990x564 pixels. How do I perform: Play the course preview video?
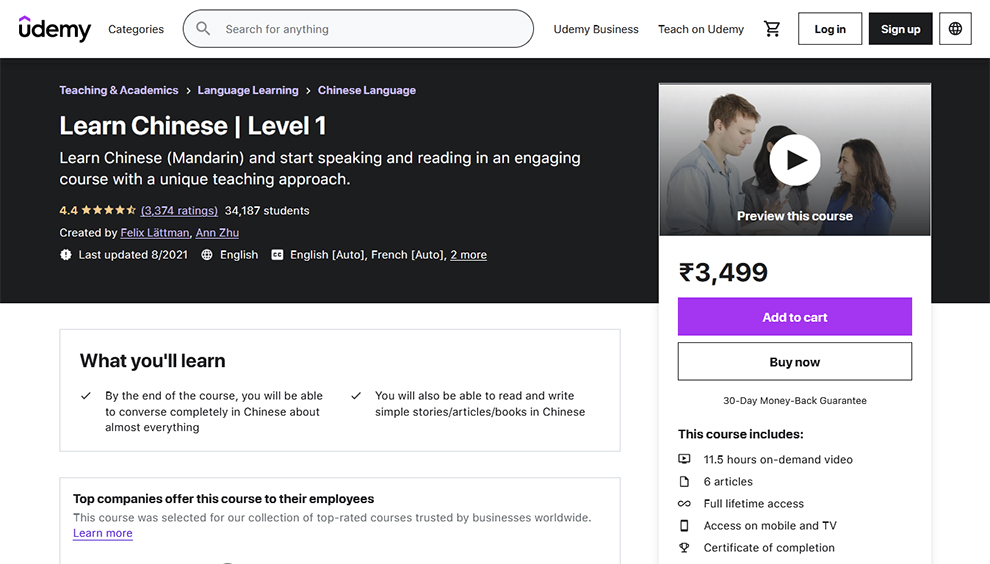(x=795, y=160)
